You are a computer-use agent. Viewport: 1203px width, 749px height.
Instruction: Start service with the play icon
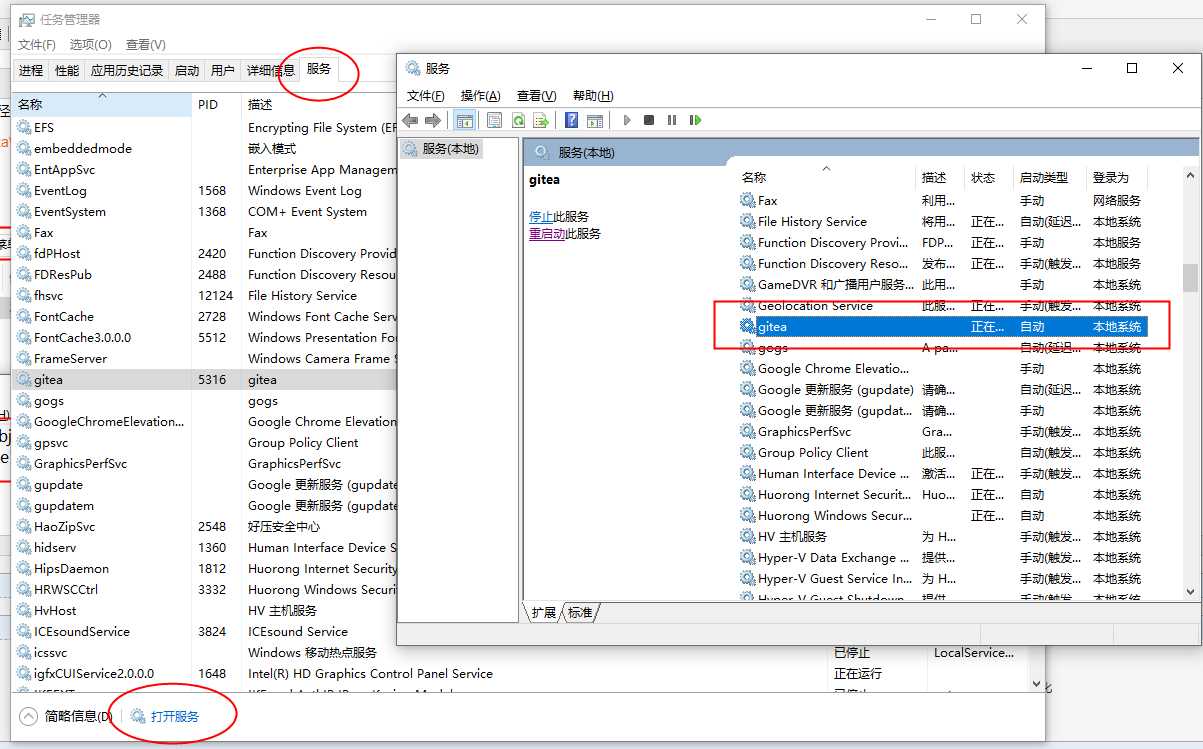(x=627, y=120)
